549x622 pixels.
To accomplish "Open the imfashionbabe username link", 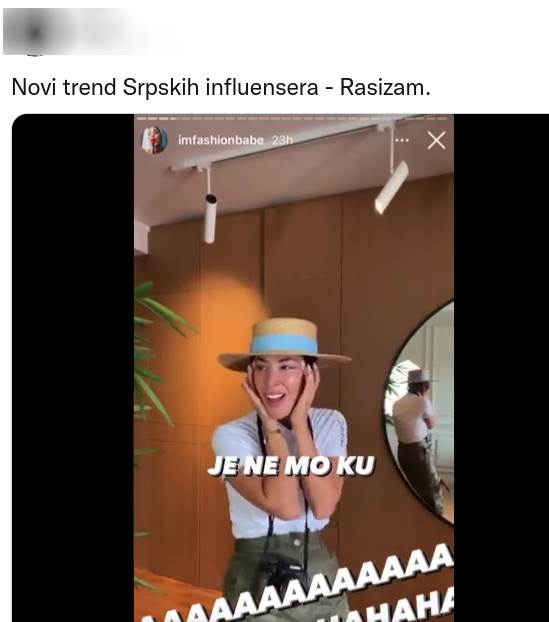I will point(221,140).
